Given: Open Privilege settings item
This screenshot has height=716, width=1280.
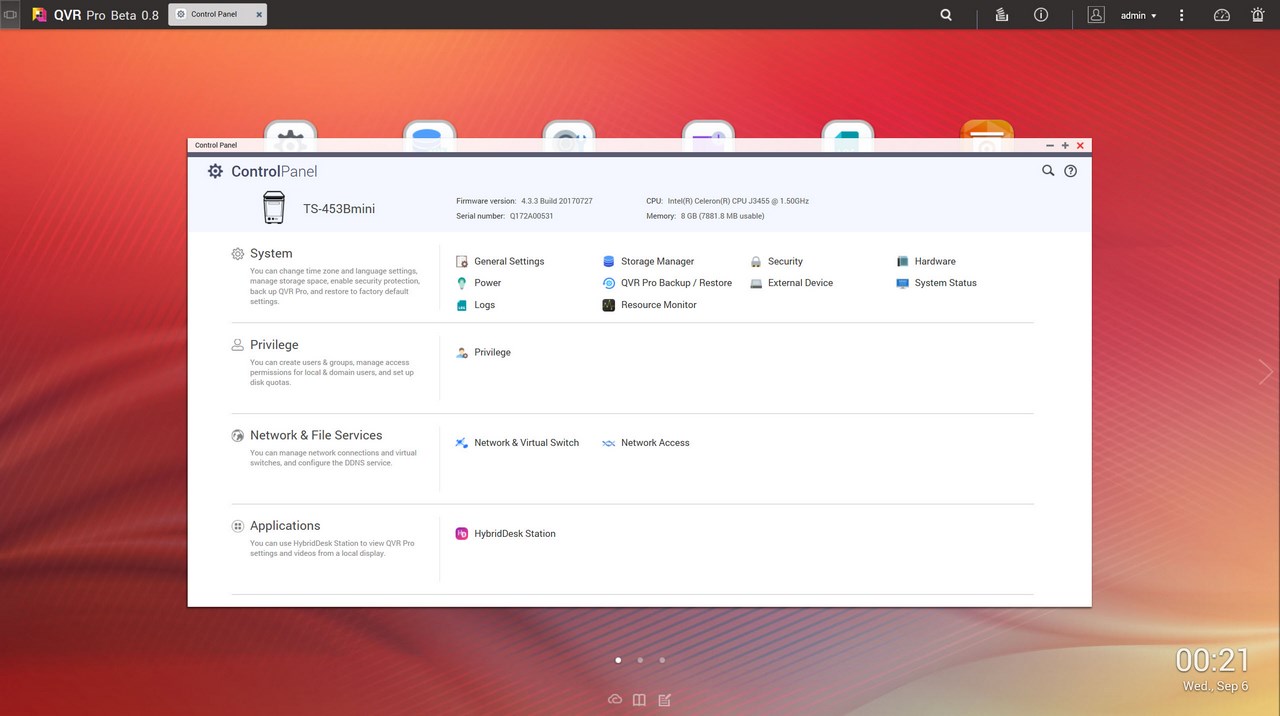Looking at the screenshot, I should pos(483,352).
